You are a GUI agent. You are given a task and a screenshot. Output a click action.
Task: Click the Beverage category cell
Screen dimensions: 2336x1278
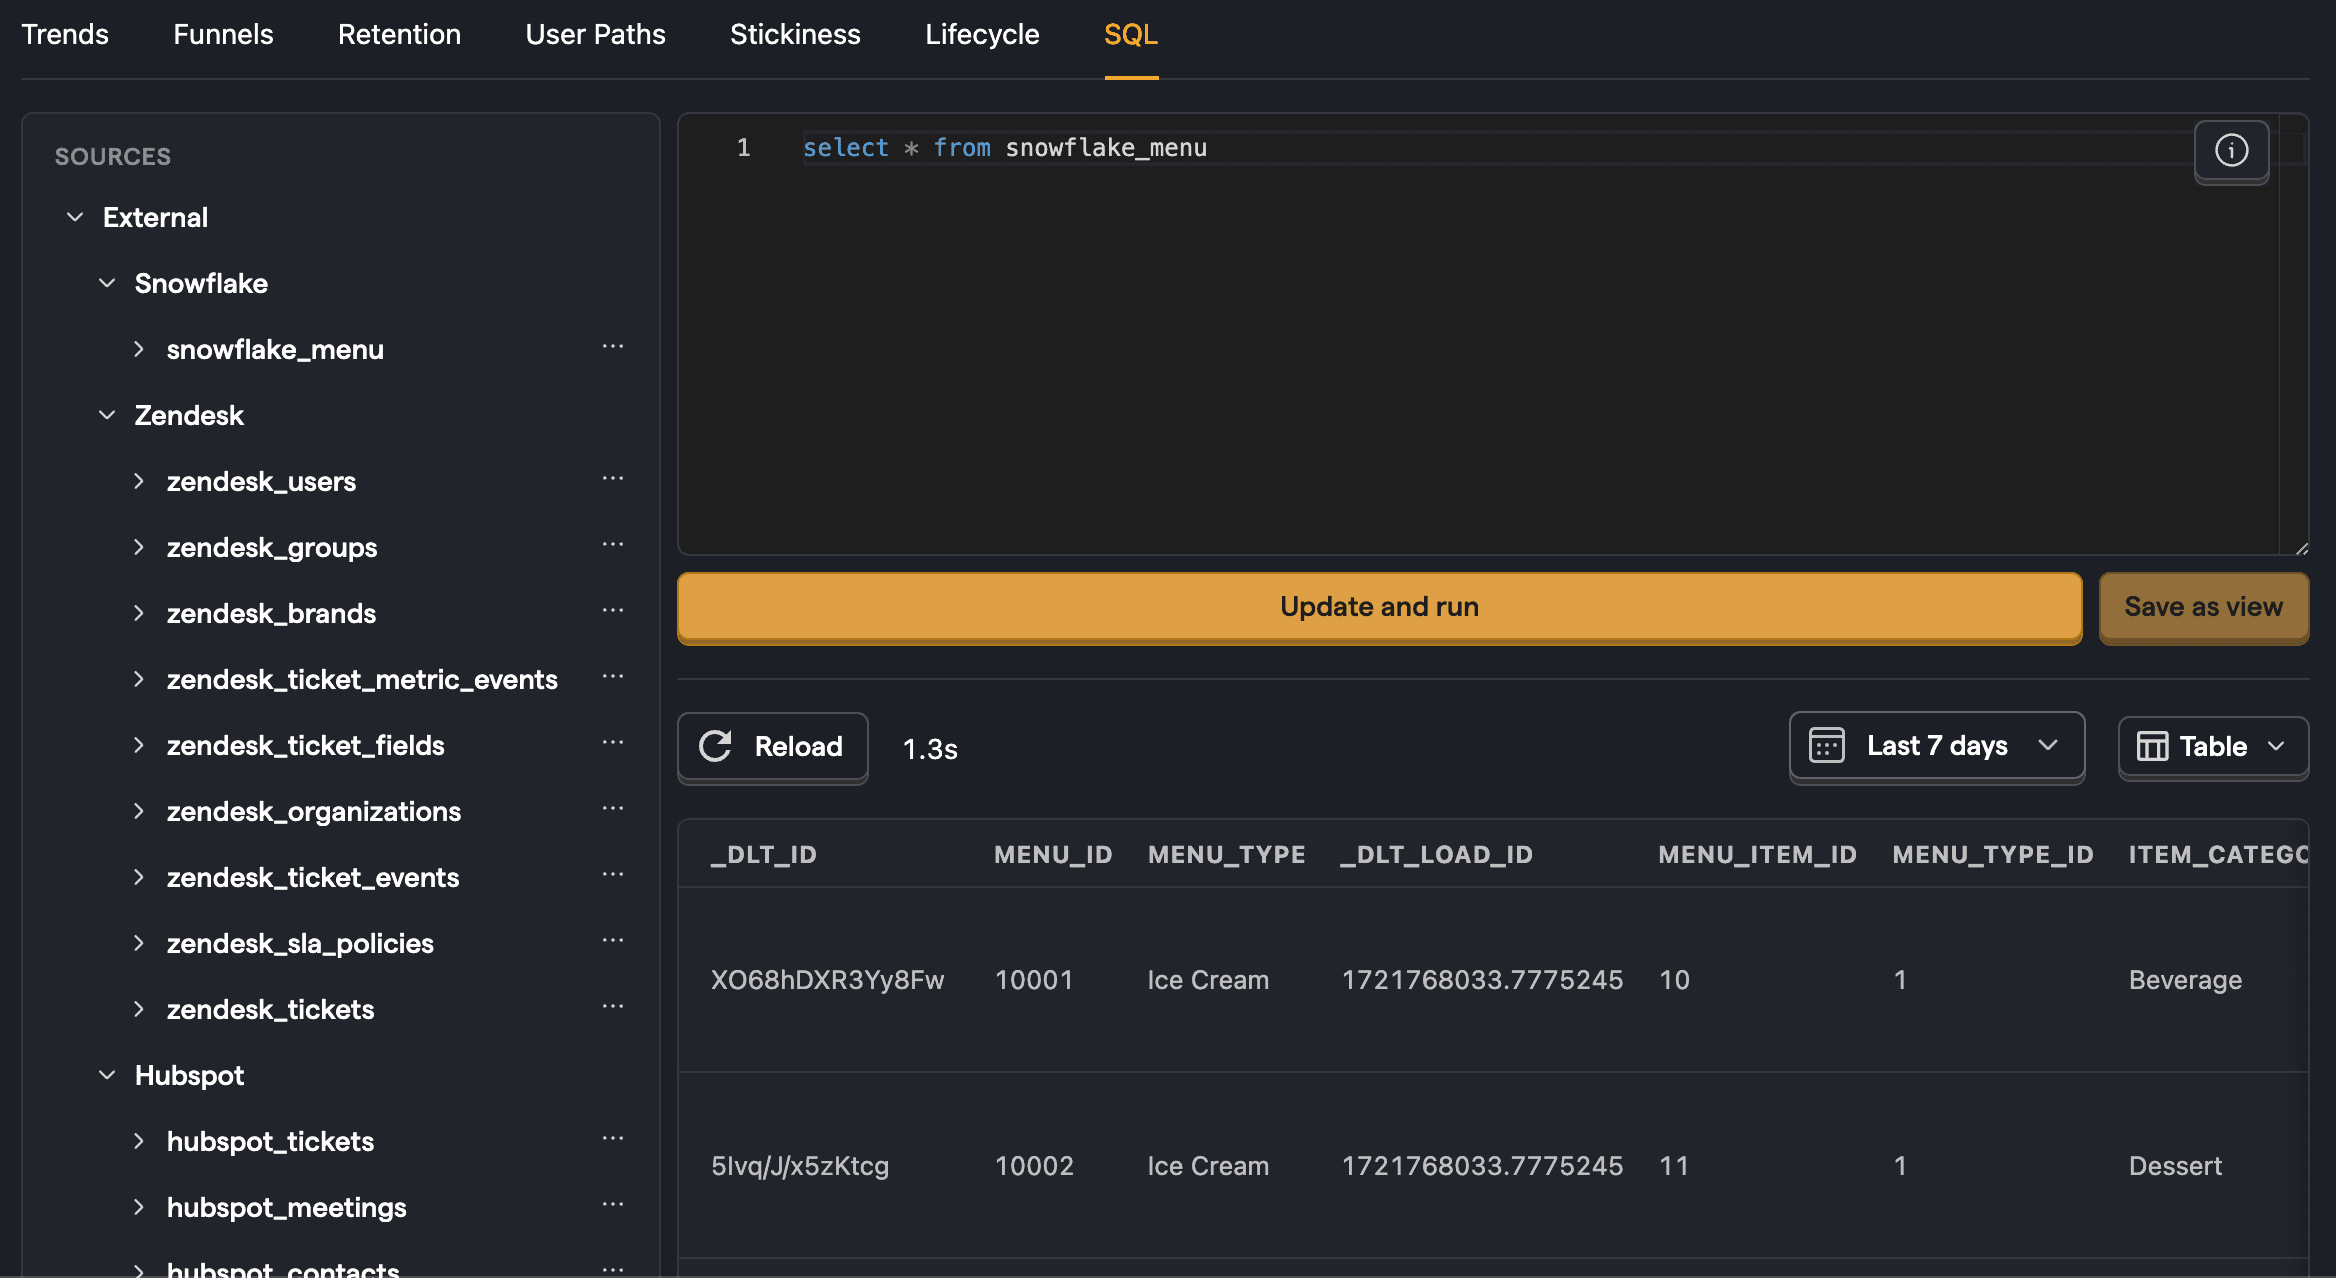[x=2185, y=980]
